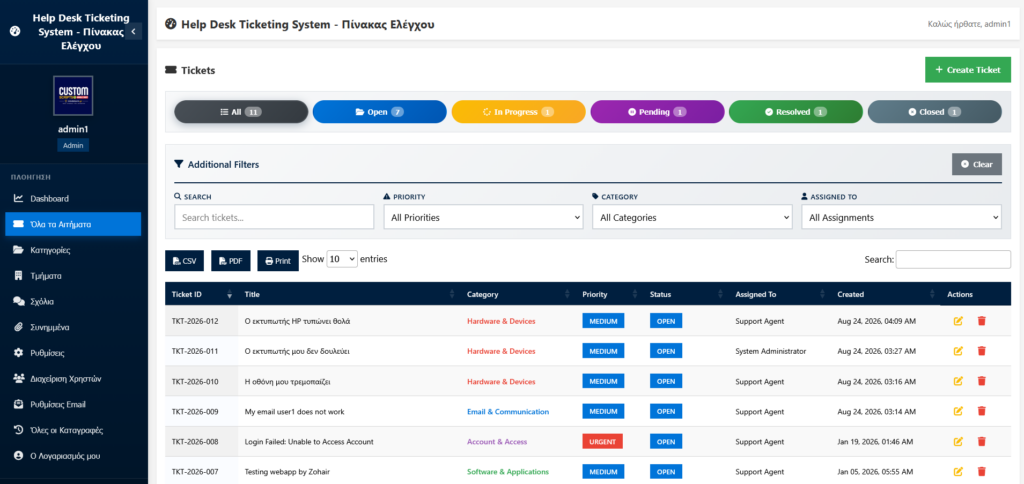This screenshot has width=1024, height=484.
Task: Click the Create Ticket button
Action: tap(968, 70)
